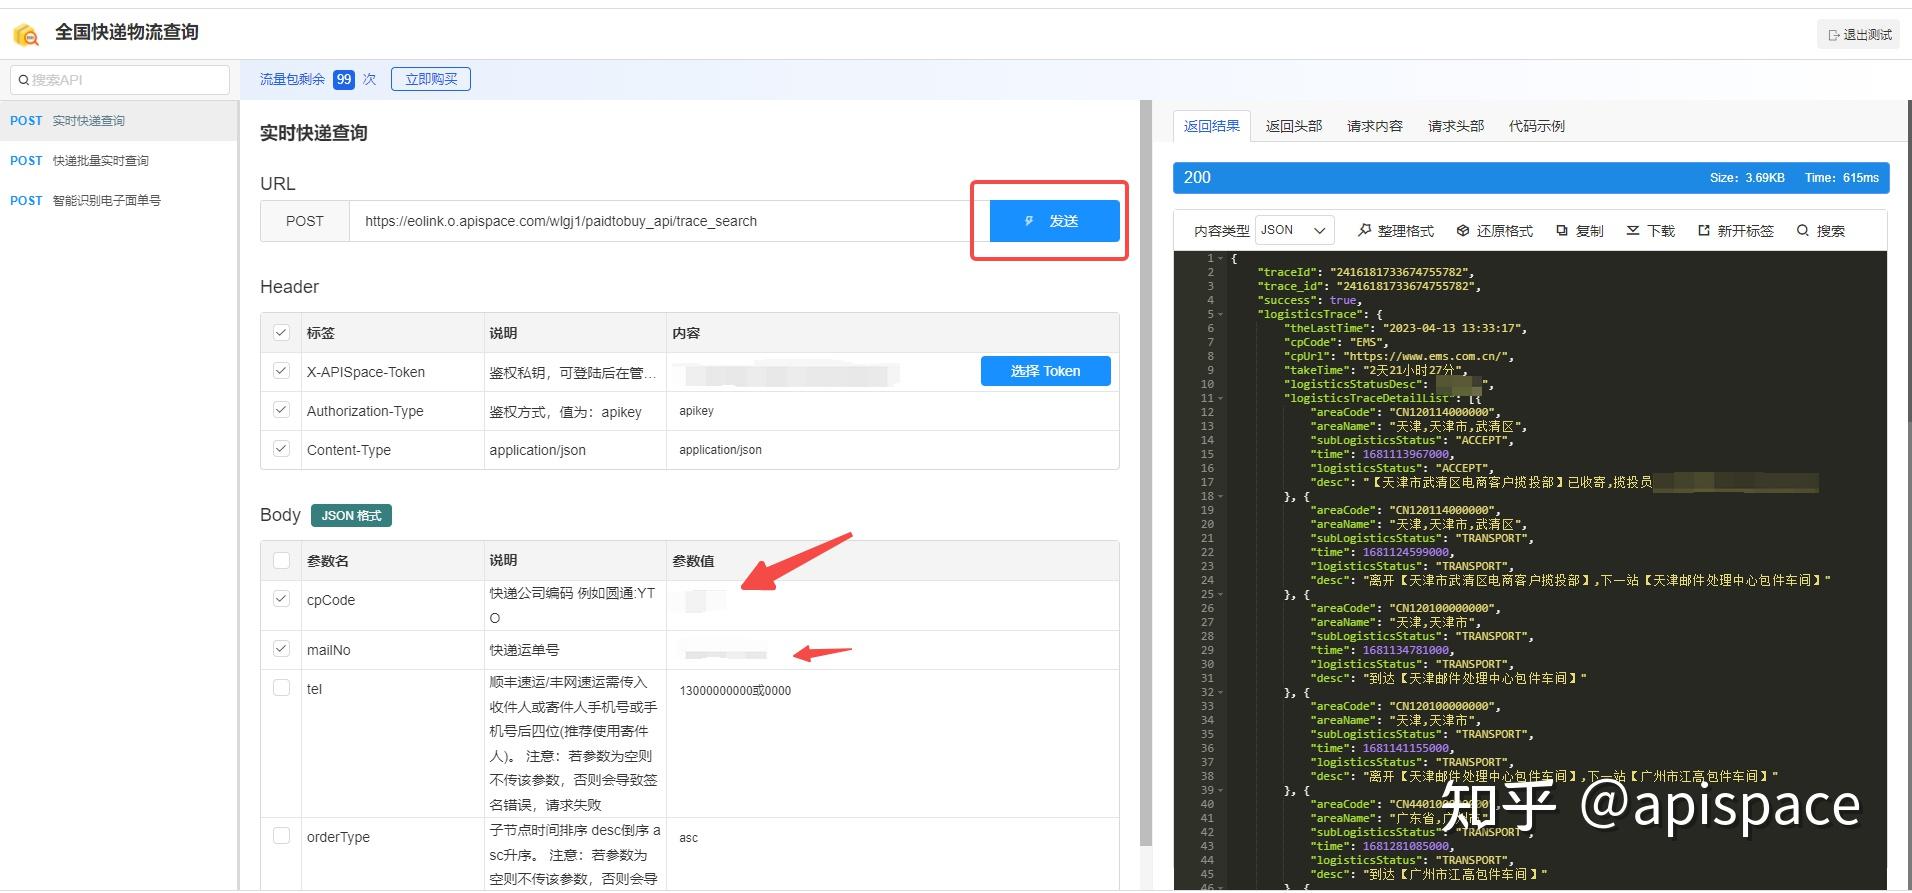Screen dimensions: 1912x893
Task: Click the 退出测试 button
Action: coord(1858,35)
